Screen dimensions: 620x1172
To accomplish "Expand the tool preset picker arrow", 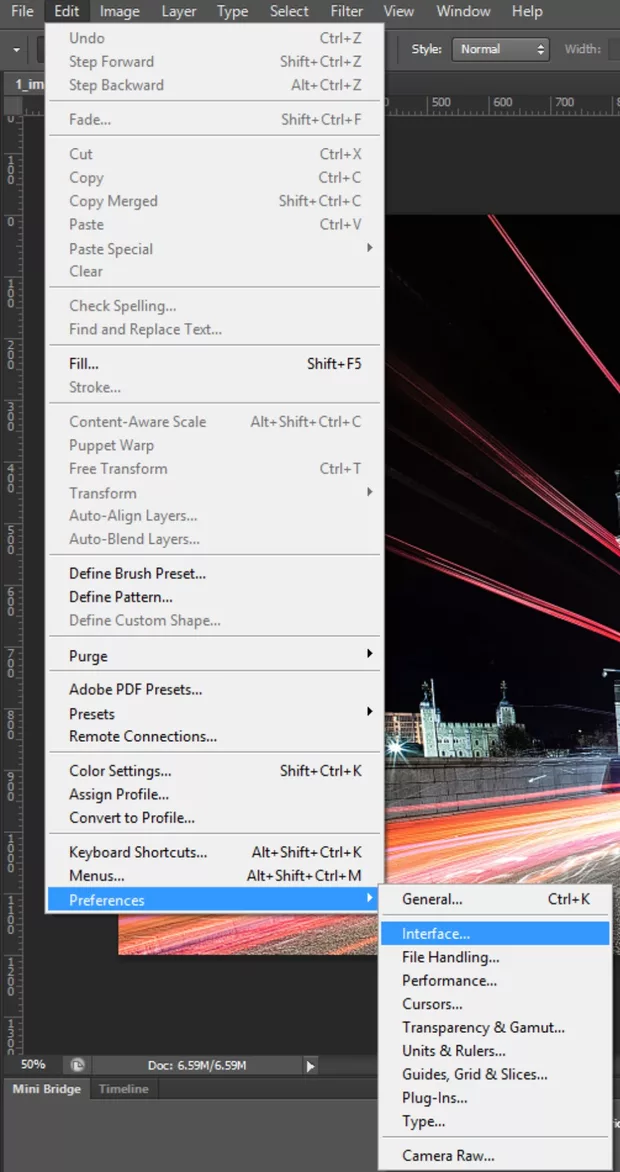I will click(18, 49).
